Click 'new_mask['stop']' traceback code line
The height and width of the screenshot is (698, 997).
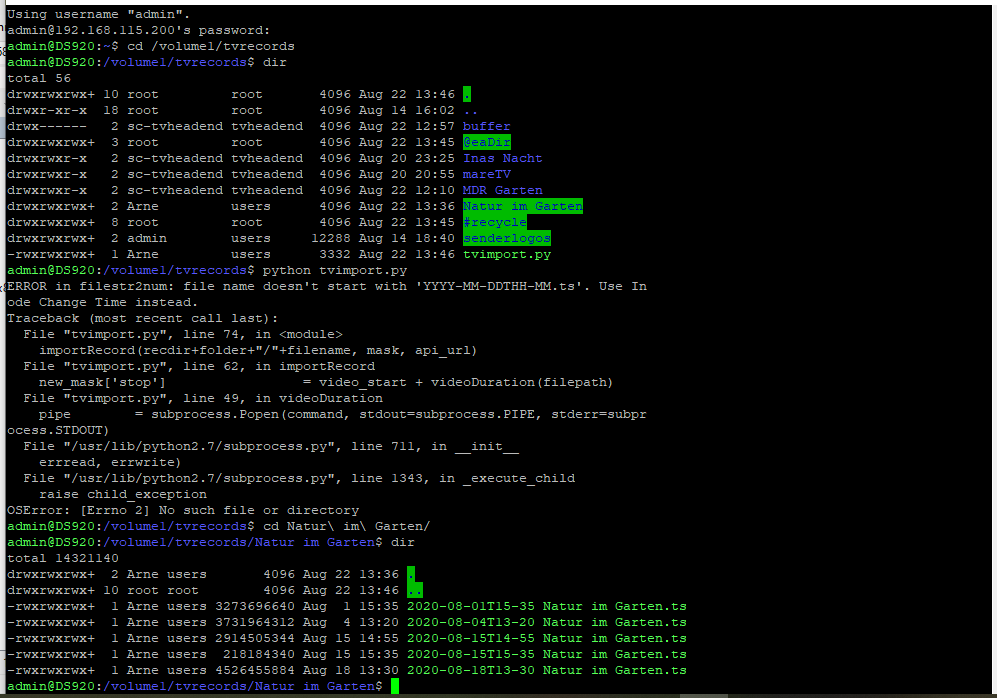[326, 382]
